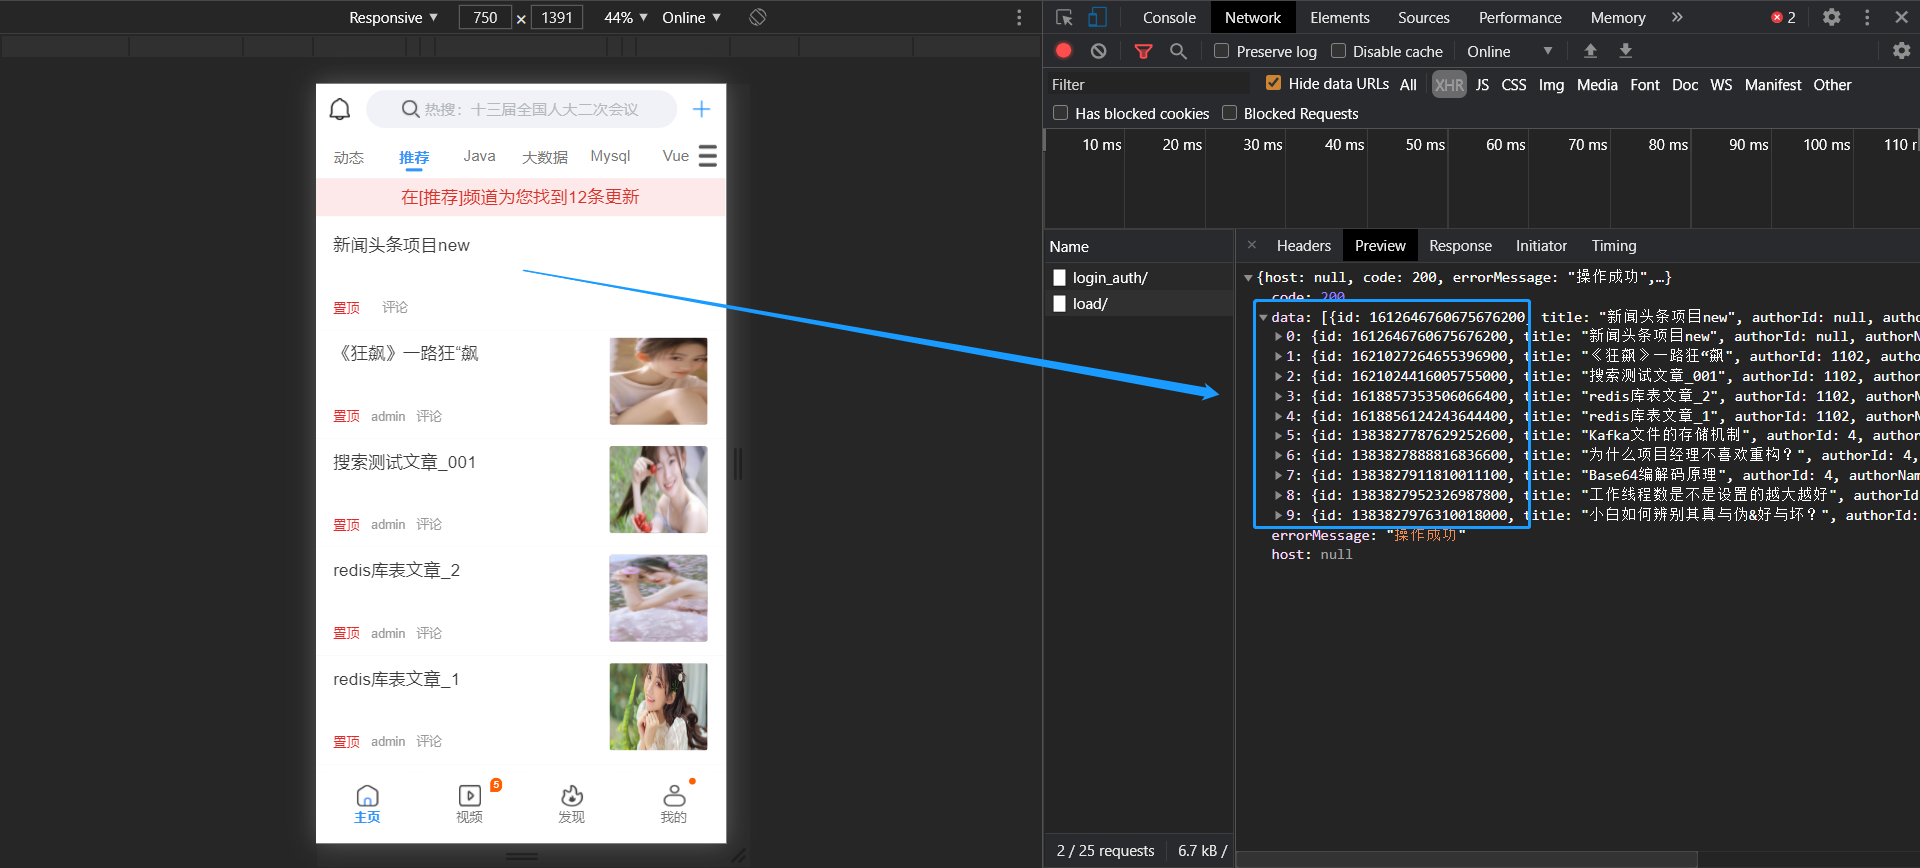The image size is (1920, 868).
Task: Click the rotate device icon
Action: [758, 17]
